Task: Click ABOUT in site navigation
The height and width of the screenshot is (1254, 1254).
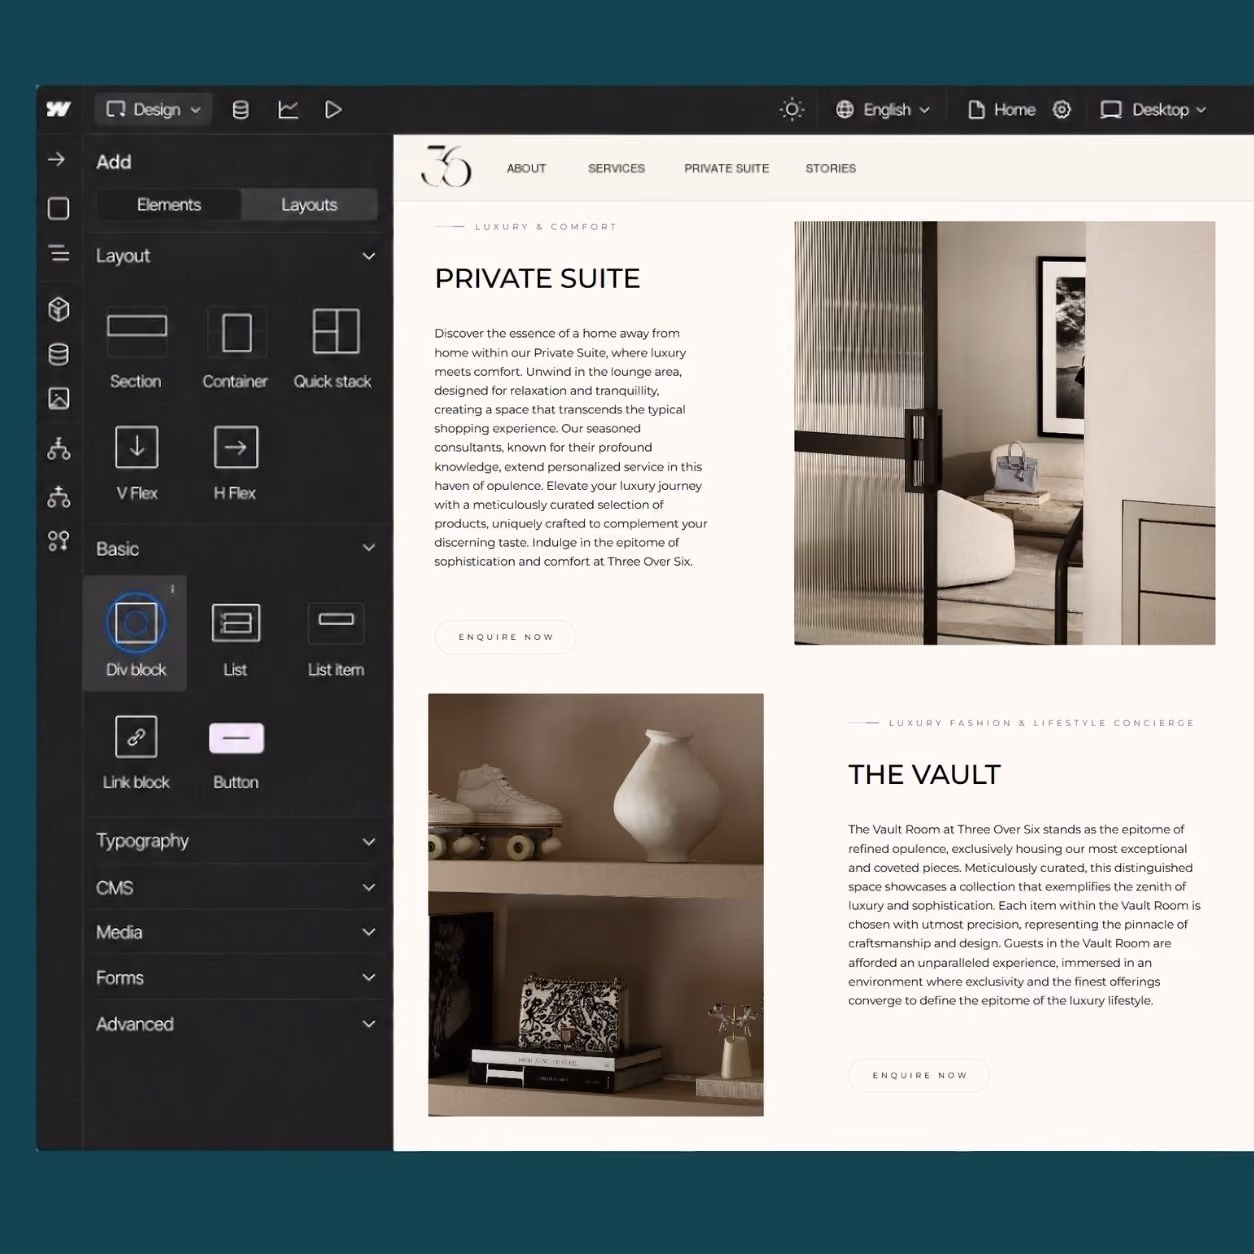Action: pyautogui.click(x=526, y=168)
